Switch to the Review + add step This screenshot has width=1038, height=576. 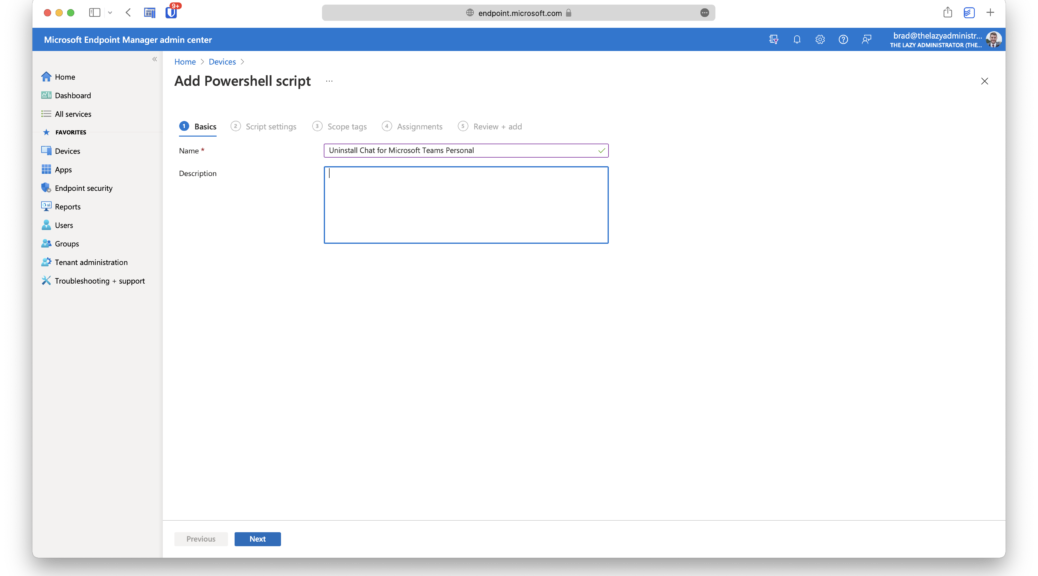coord(490,126)
